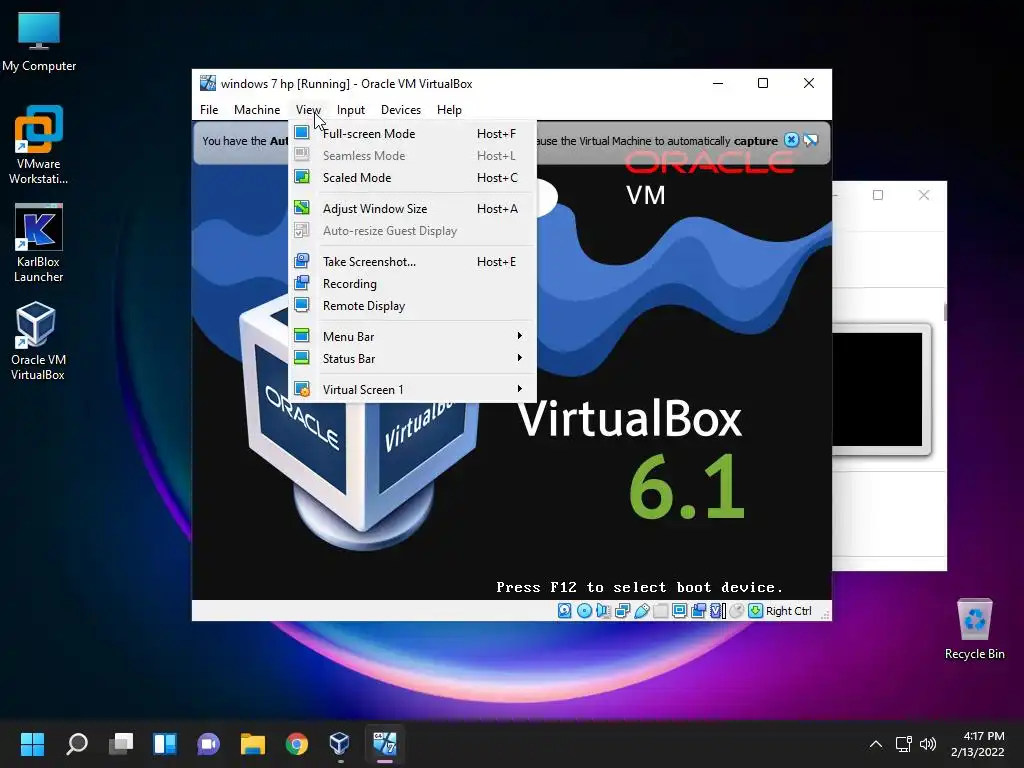The height and width of the screenshot is (768, 1024).
Task: Click the don't-show-again message icon in notification
Action: coord(810,140)
